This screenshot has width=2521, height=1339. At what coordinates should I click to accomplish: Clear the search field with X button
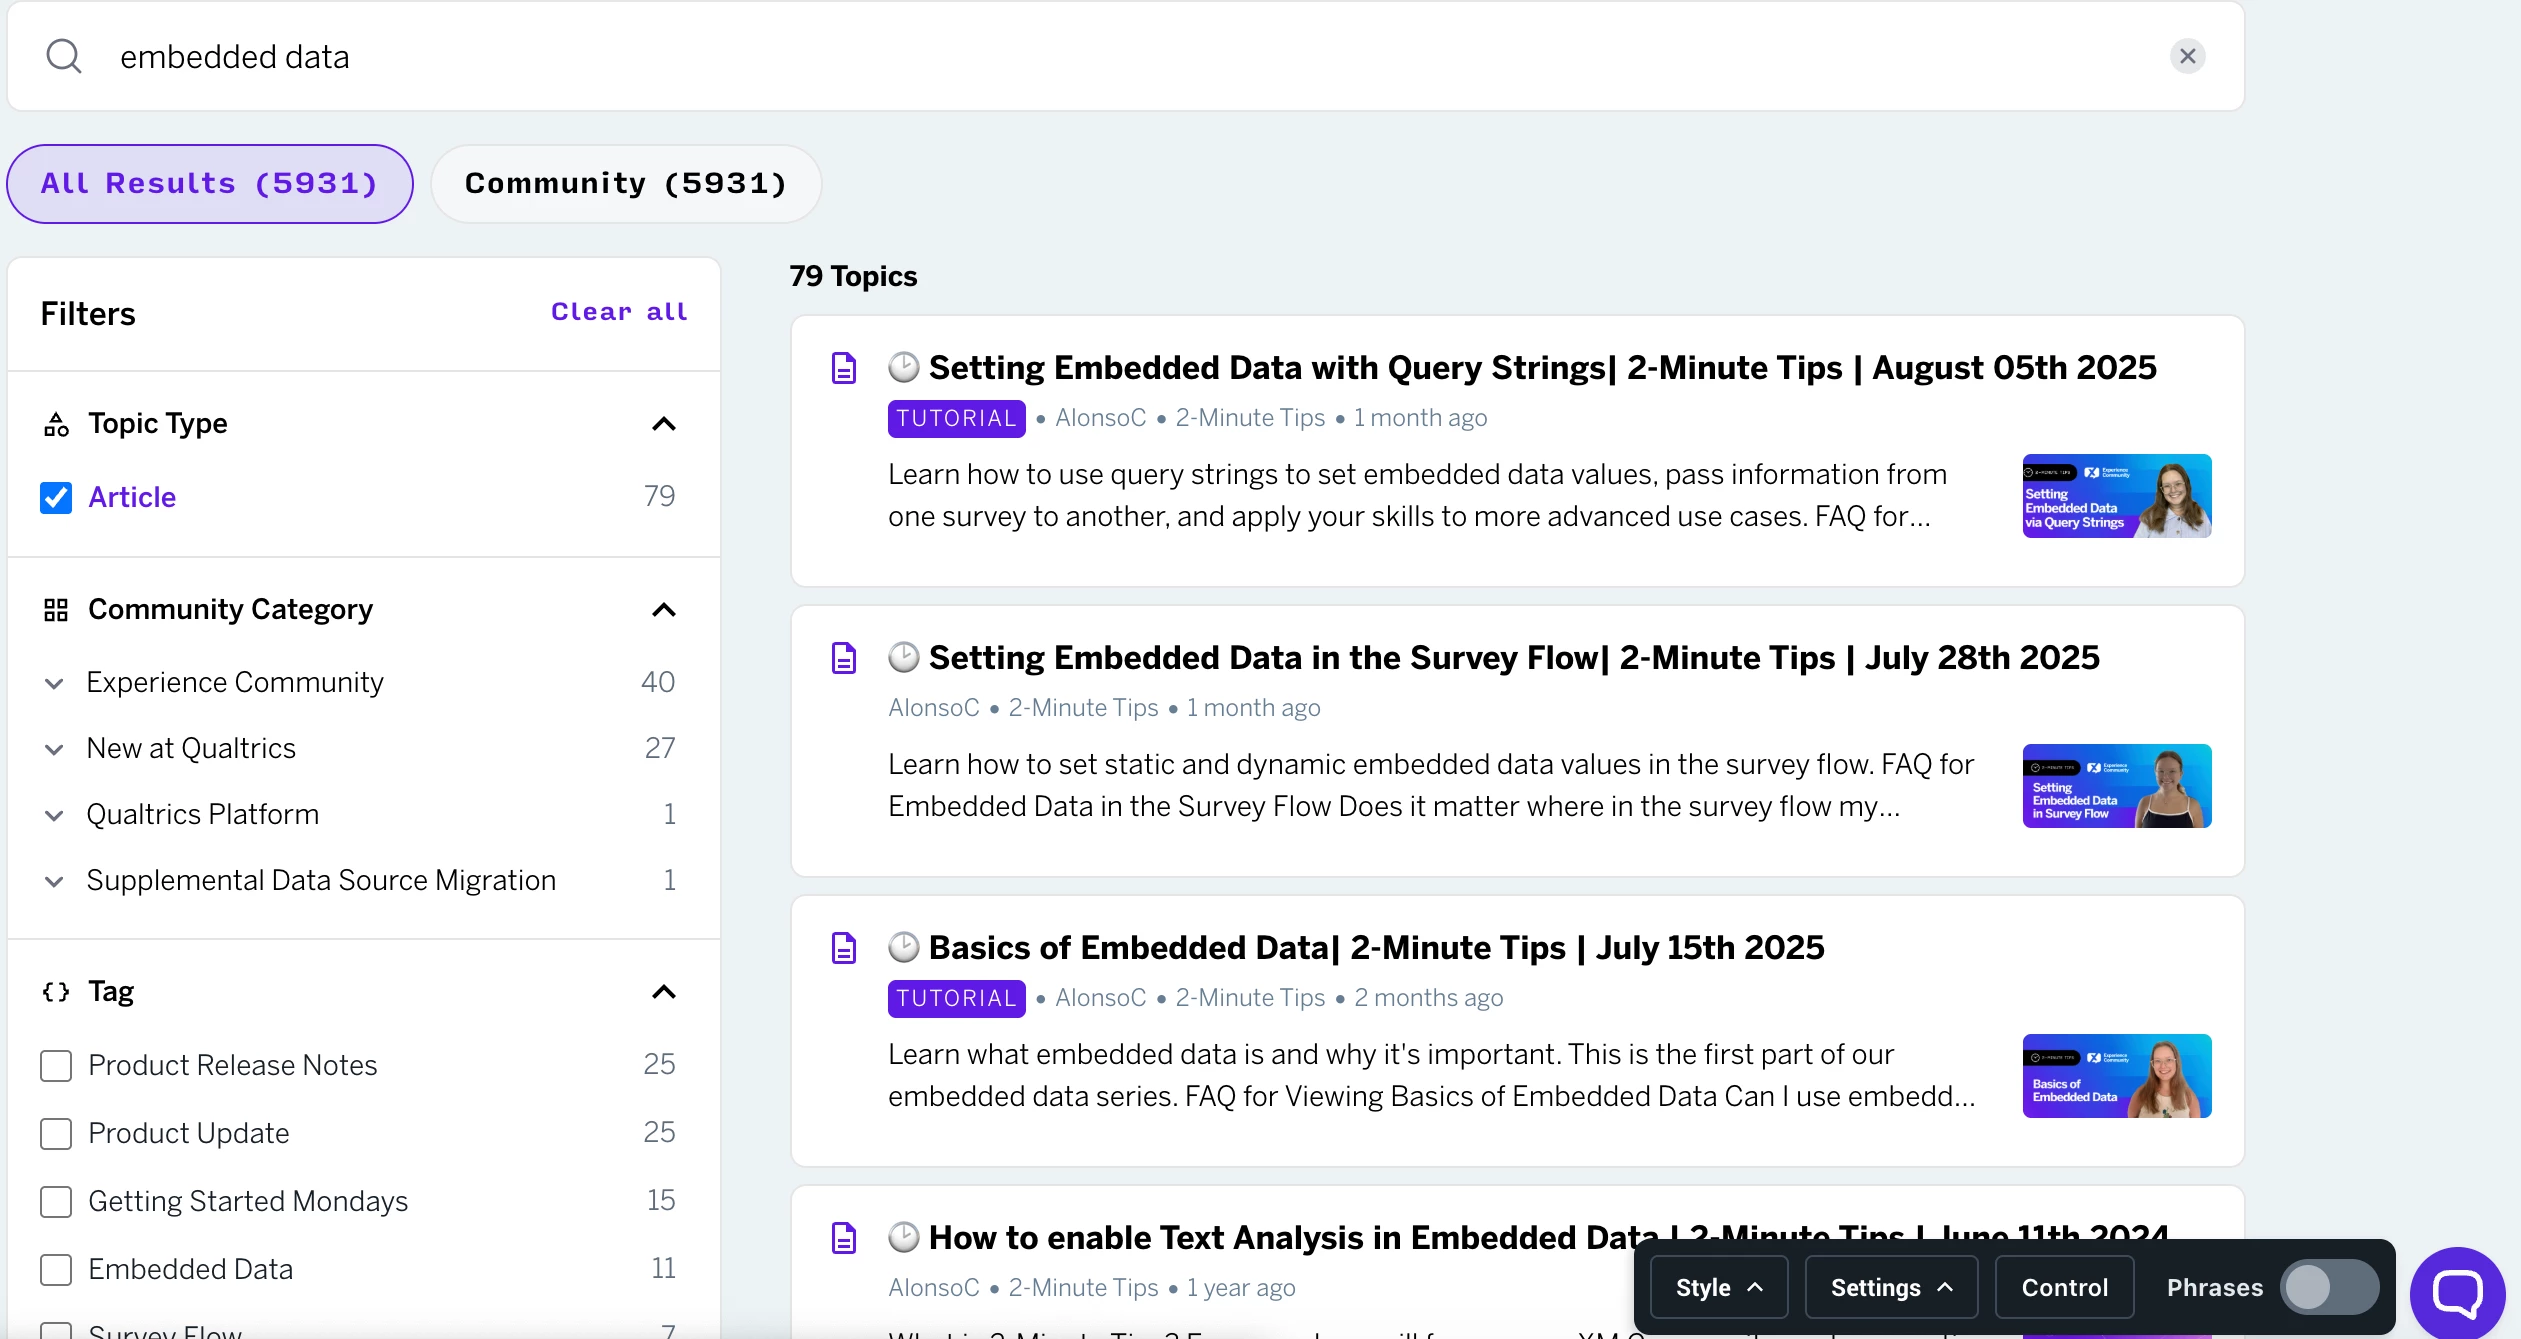[2187, 56]
